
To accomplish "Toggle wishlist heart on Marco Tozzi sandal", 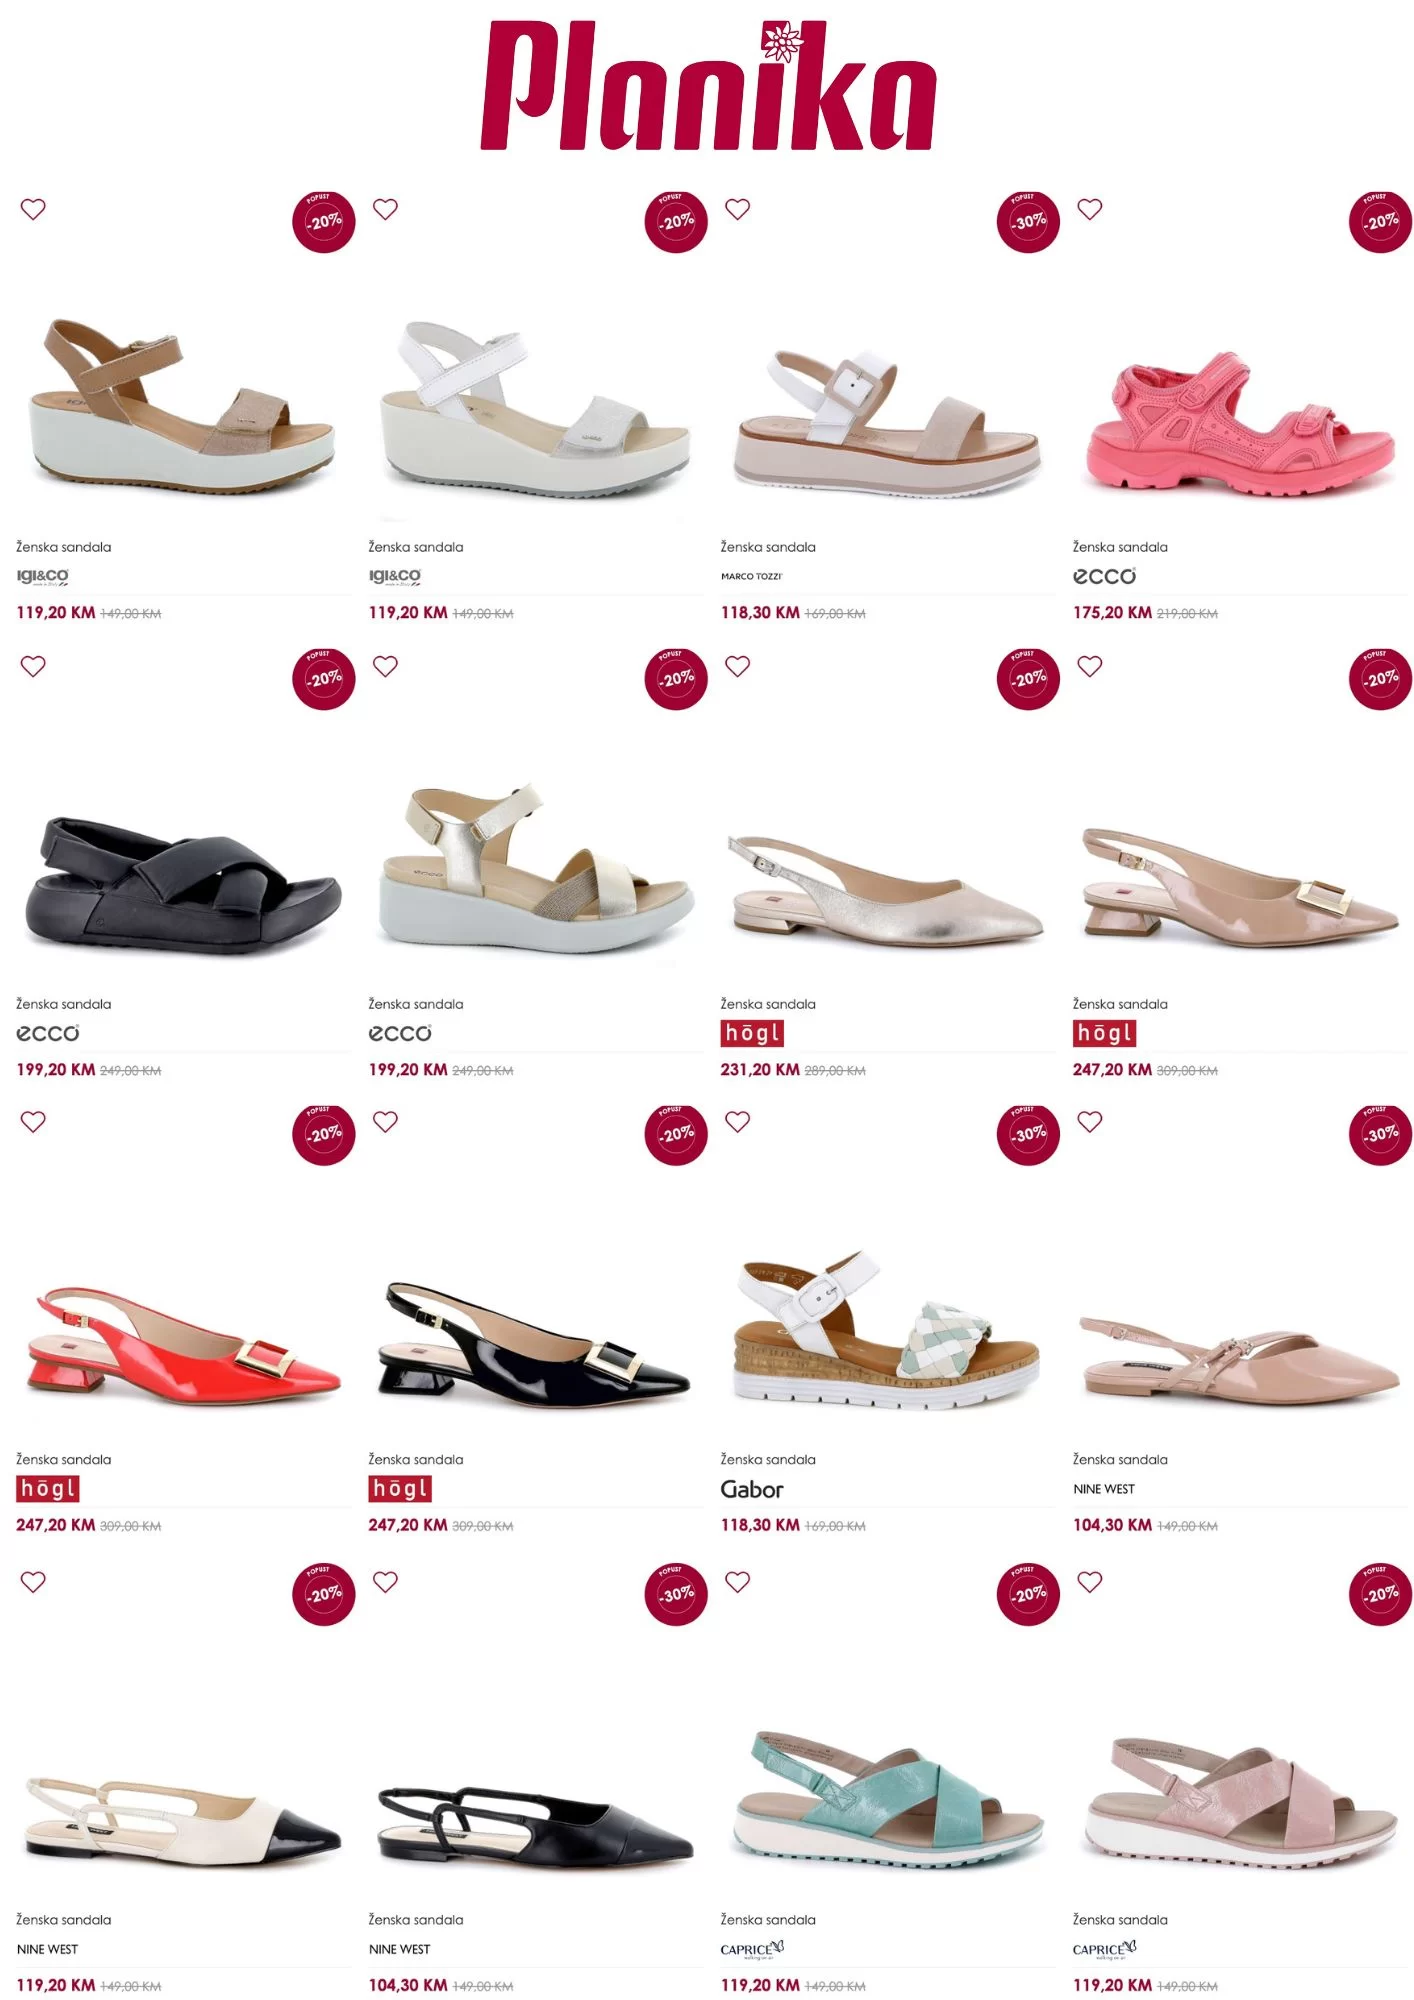I will (x=737, y=209).
